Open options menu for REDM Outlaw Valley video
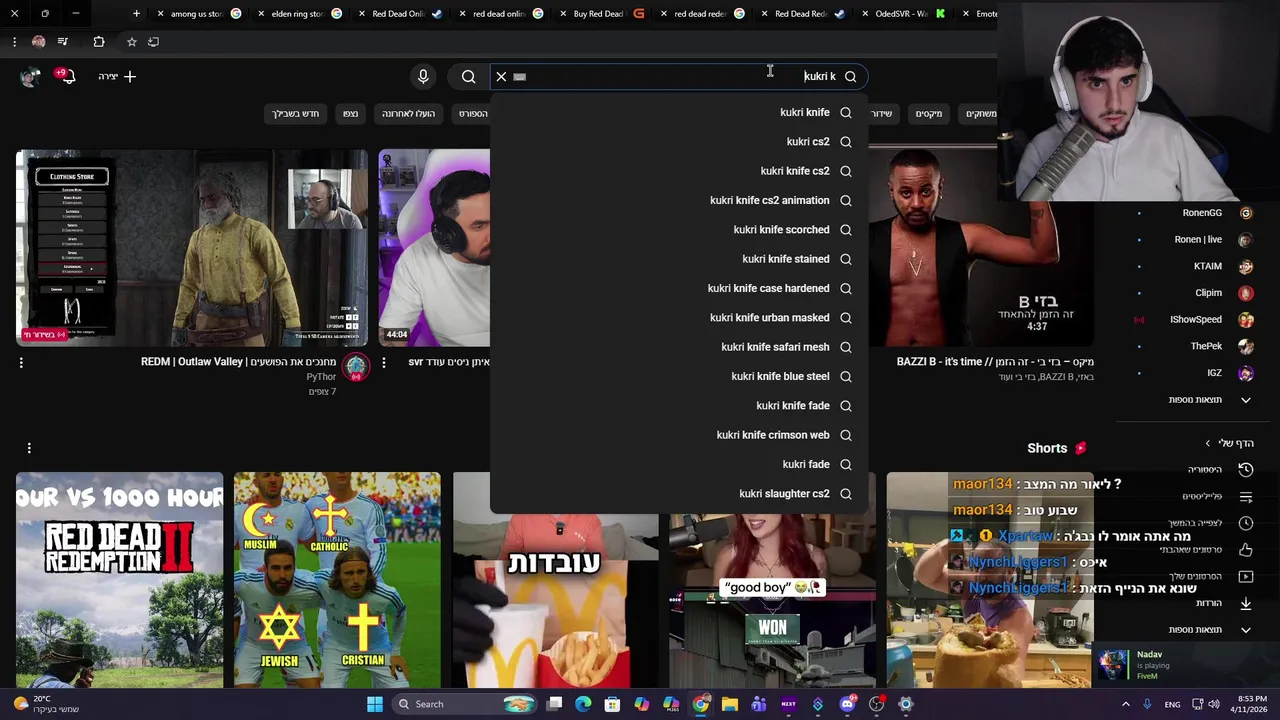The height and width of the screenshot is (720, 1280). (21, 363)
